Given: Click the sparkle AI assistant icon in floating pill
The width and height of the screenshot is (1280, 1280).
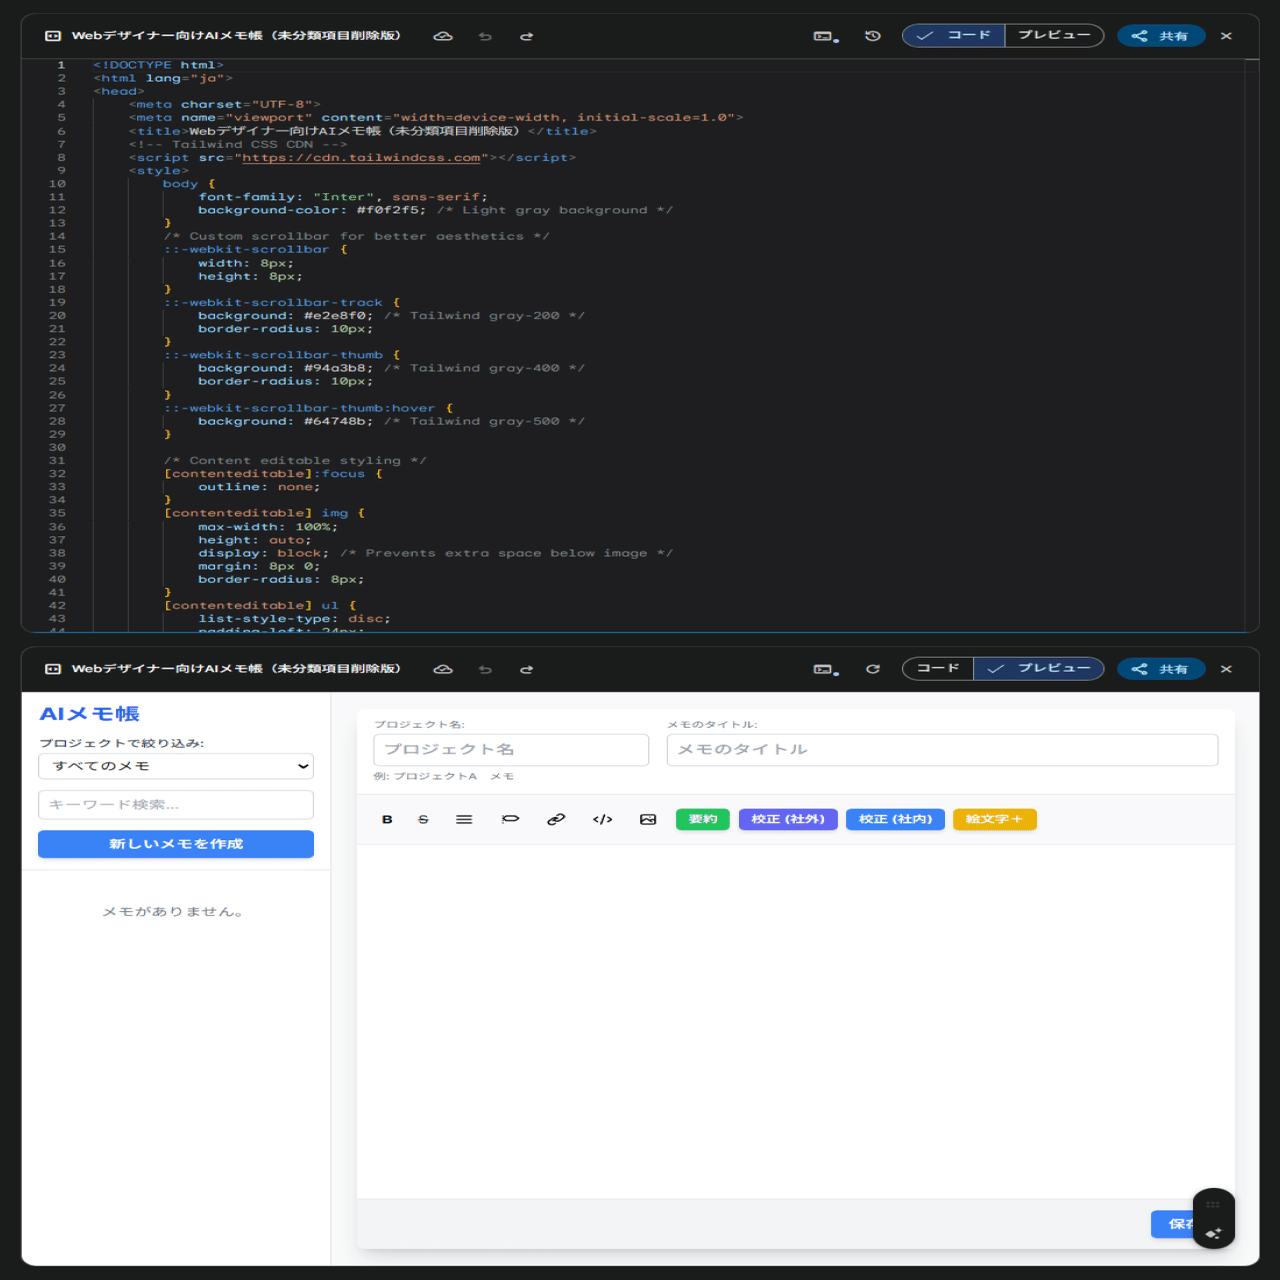Looking at the screenshot, I should pos(1213,1234).
